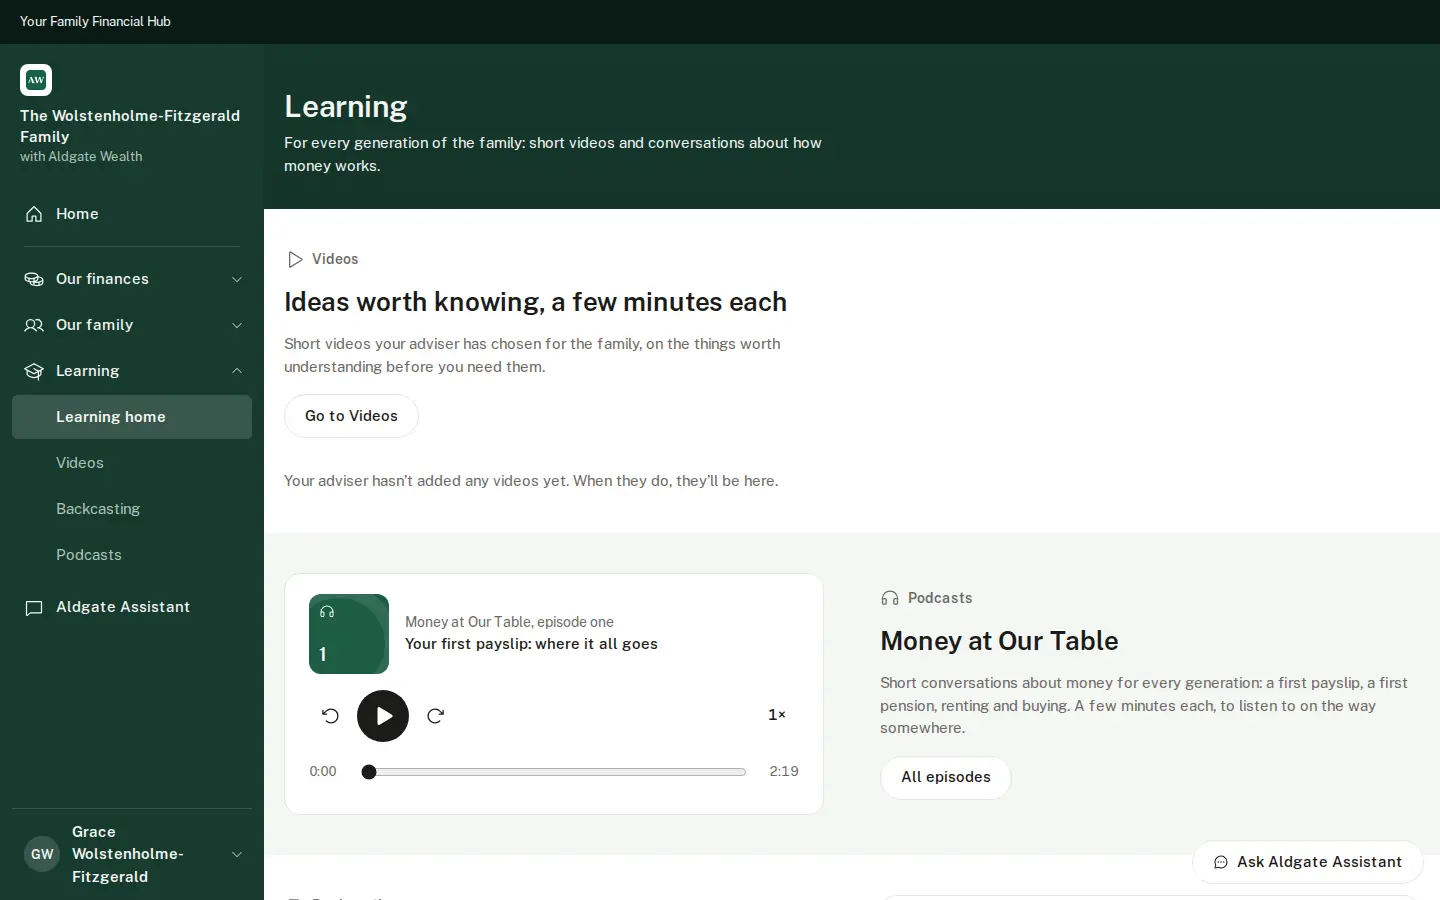
Task: Click 'The Wolstenholme-Fitzgerald Family' title
Action: click(x=130, y=126)
